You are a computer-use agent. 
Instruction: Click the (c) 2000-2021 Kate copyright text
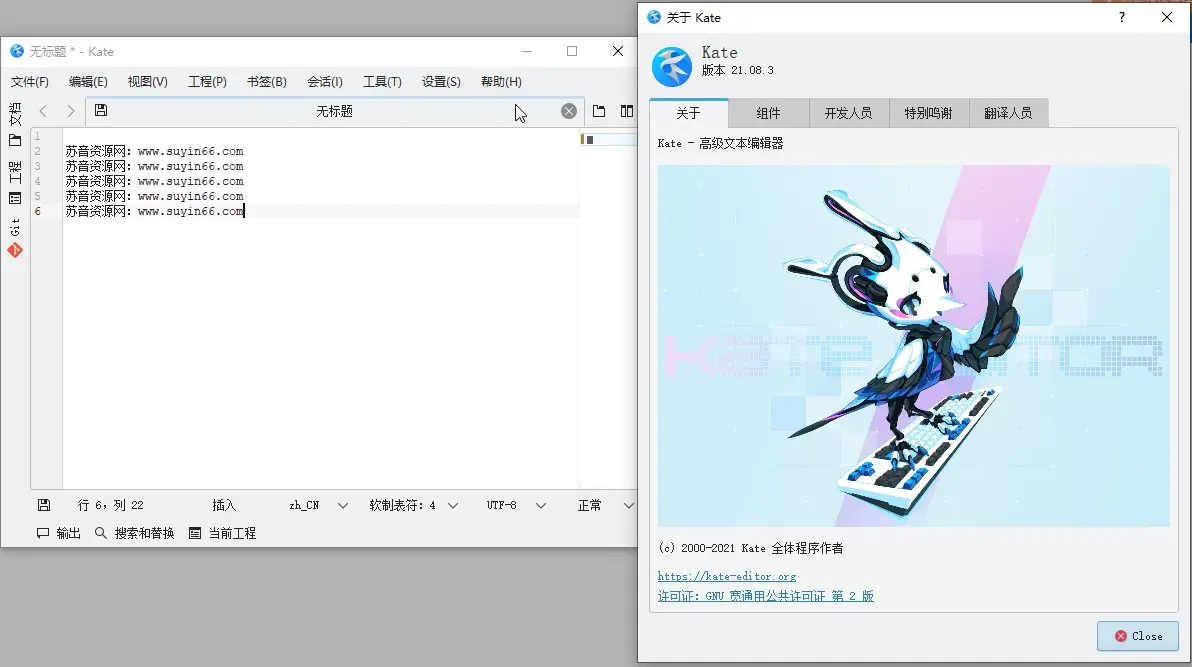[x=750, y=548]
